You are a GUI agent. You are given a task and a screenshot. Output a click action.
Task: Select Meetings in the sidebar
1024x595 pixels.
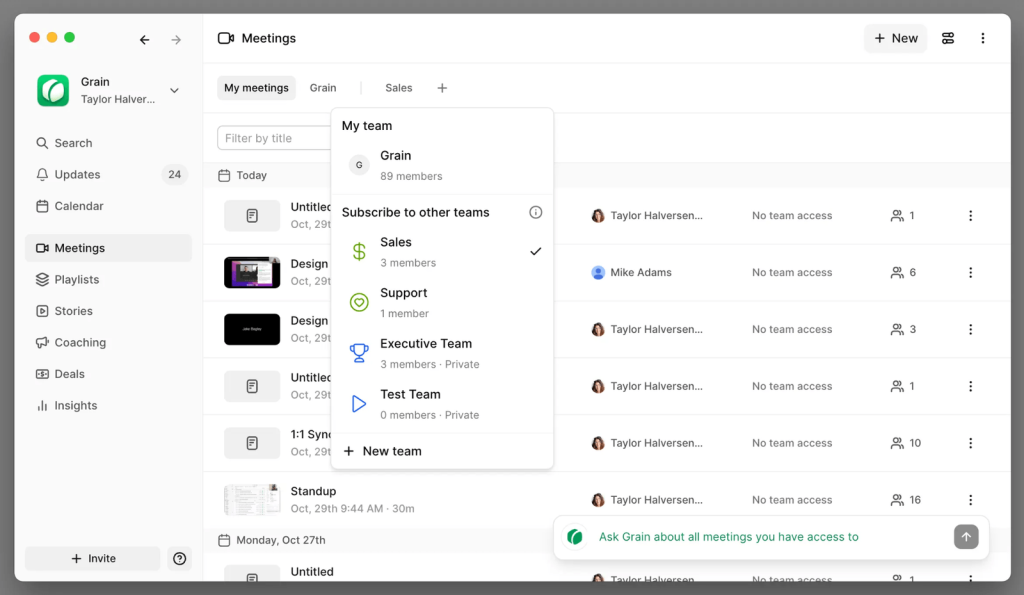coord(108,248)
